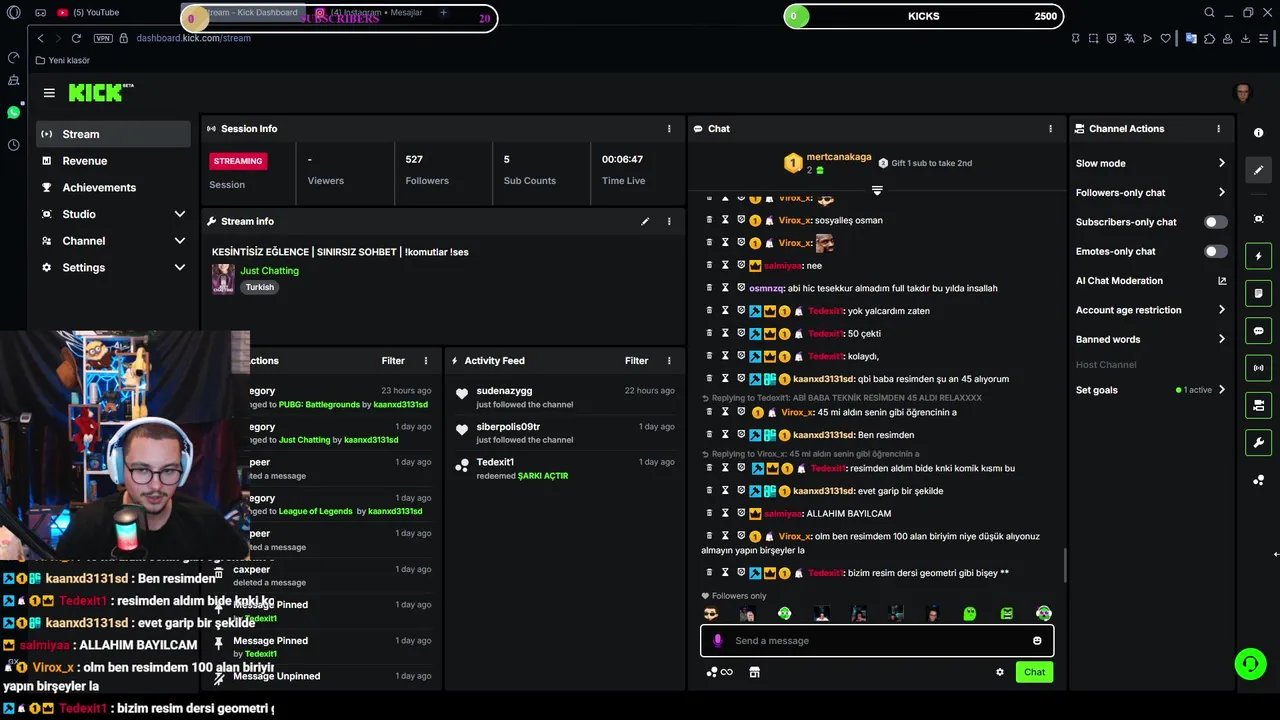The image size is (1280, 720).
Task: Click the green Chat send button
Action: click(1034, 672)
